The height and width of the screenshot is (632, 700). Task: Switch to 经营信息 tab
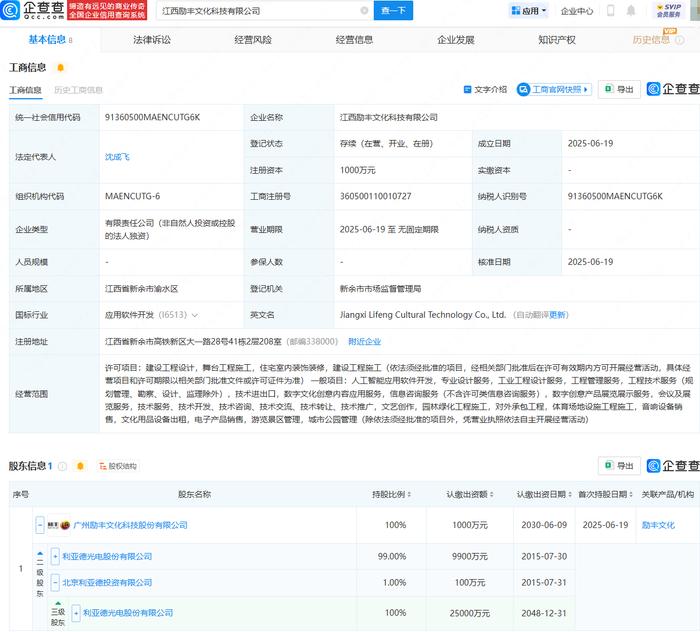[x=354, y=40]
